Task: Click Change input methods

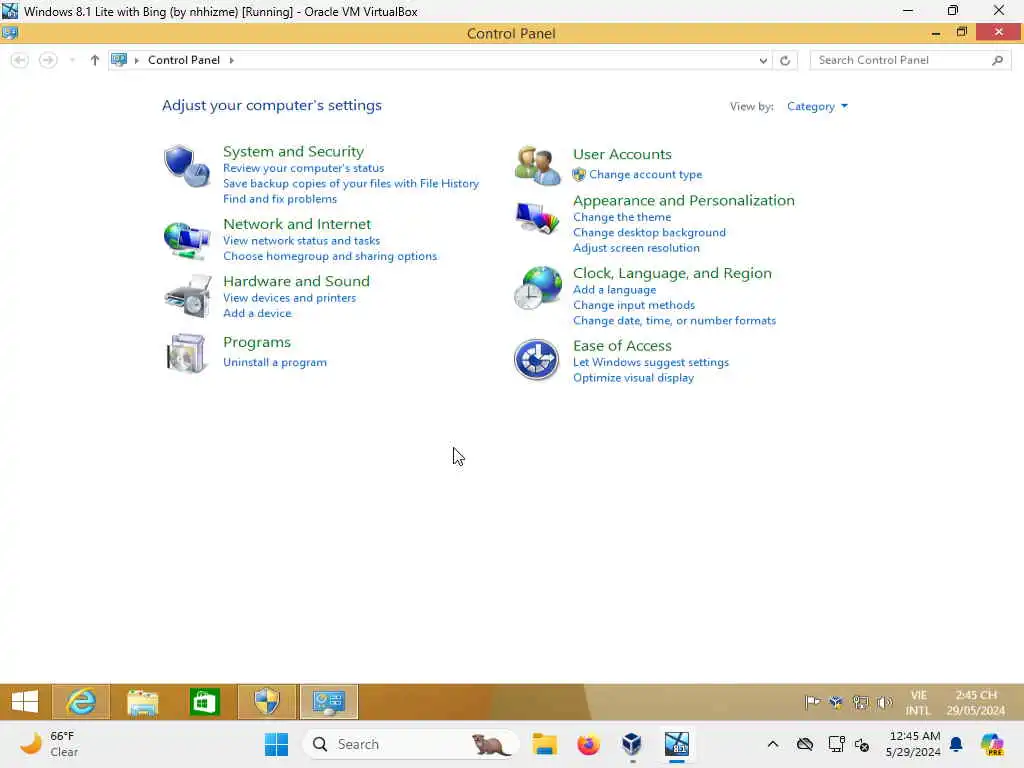Action: [x=633, y=305]
